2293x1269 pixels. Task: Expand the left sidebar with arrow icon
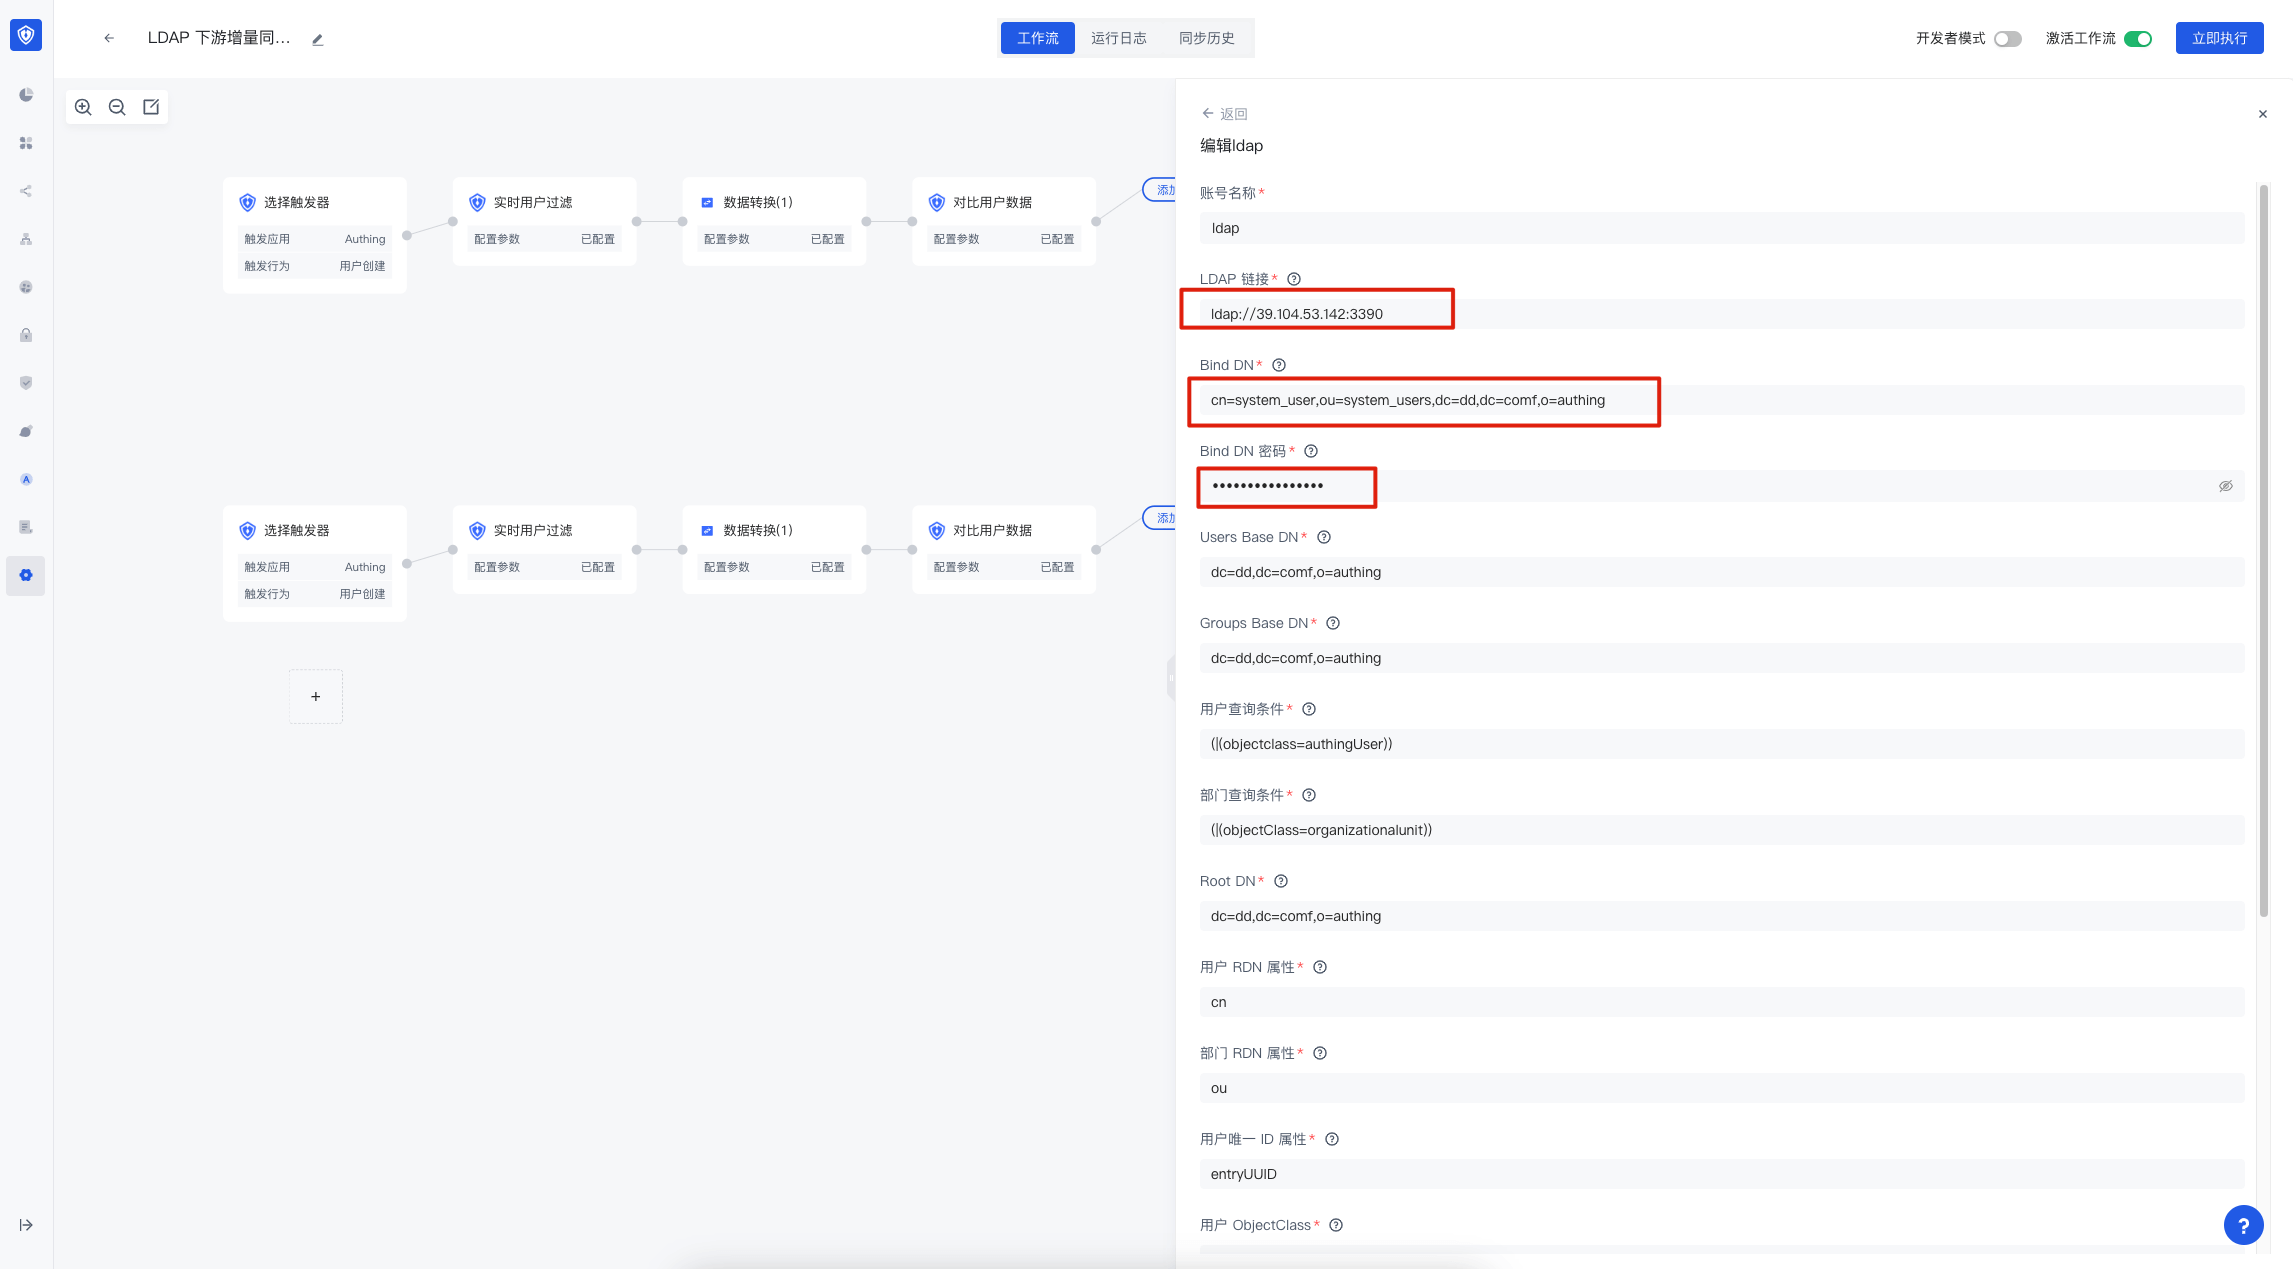pyautogui.click(x=26, y=1225)
